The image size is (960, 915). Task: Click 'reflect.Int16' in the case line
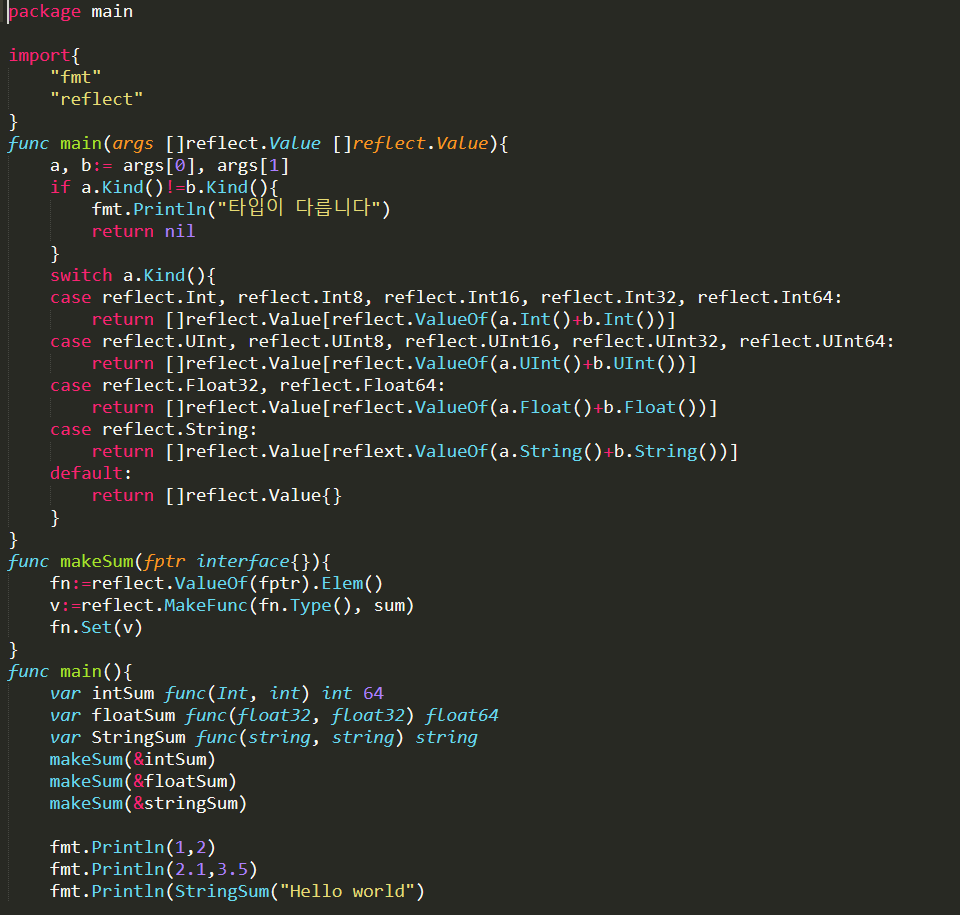coord(452,298)
